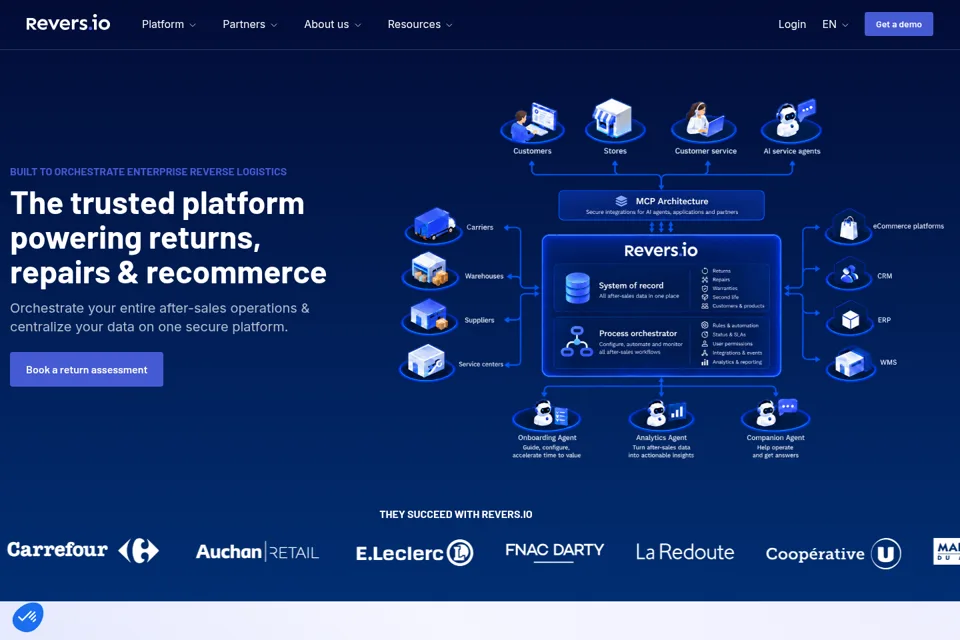The width and height of the screenshot is (960, 640).
Task: Open the EN language selector
Action: coord(834,24)
